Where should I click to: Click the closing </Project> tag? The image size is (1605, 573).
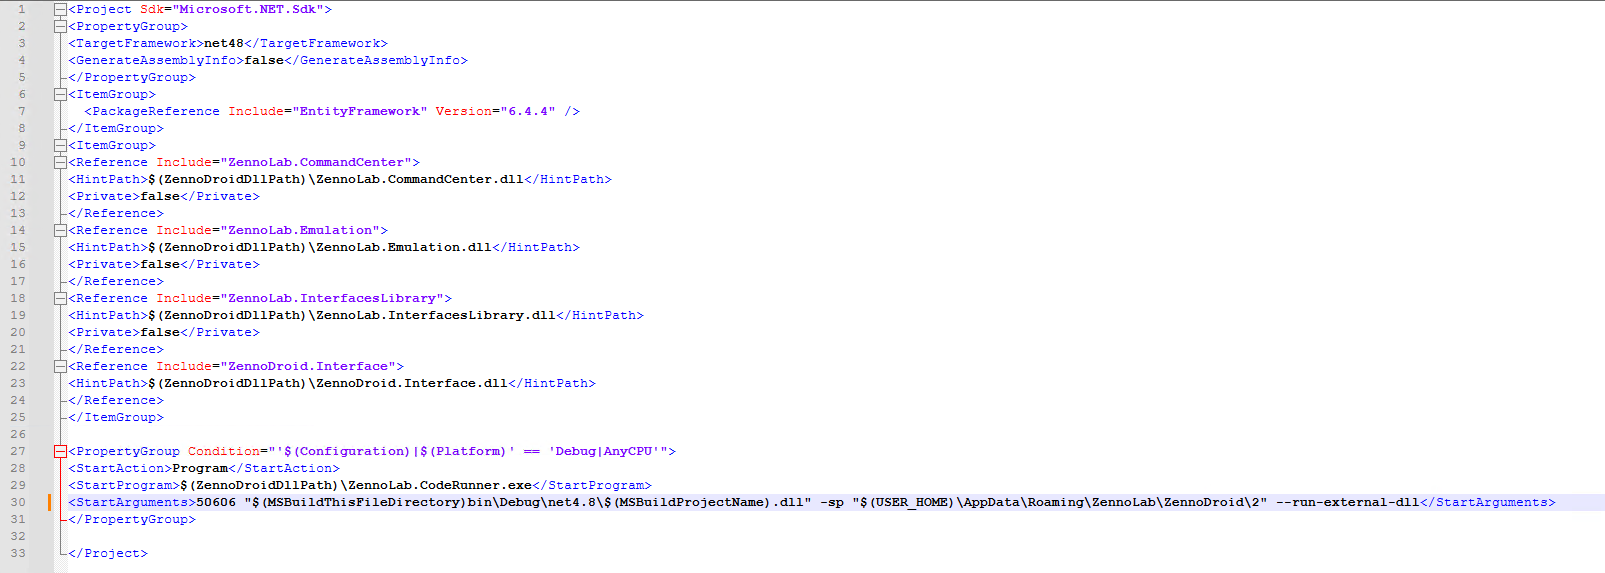(108, 553)
